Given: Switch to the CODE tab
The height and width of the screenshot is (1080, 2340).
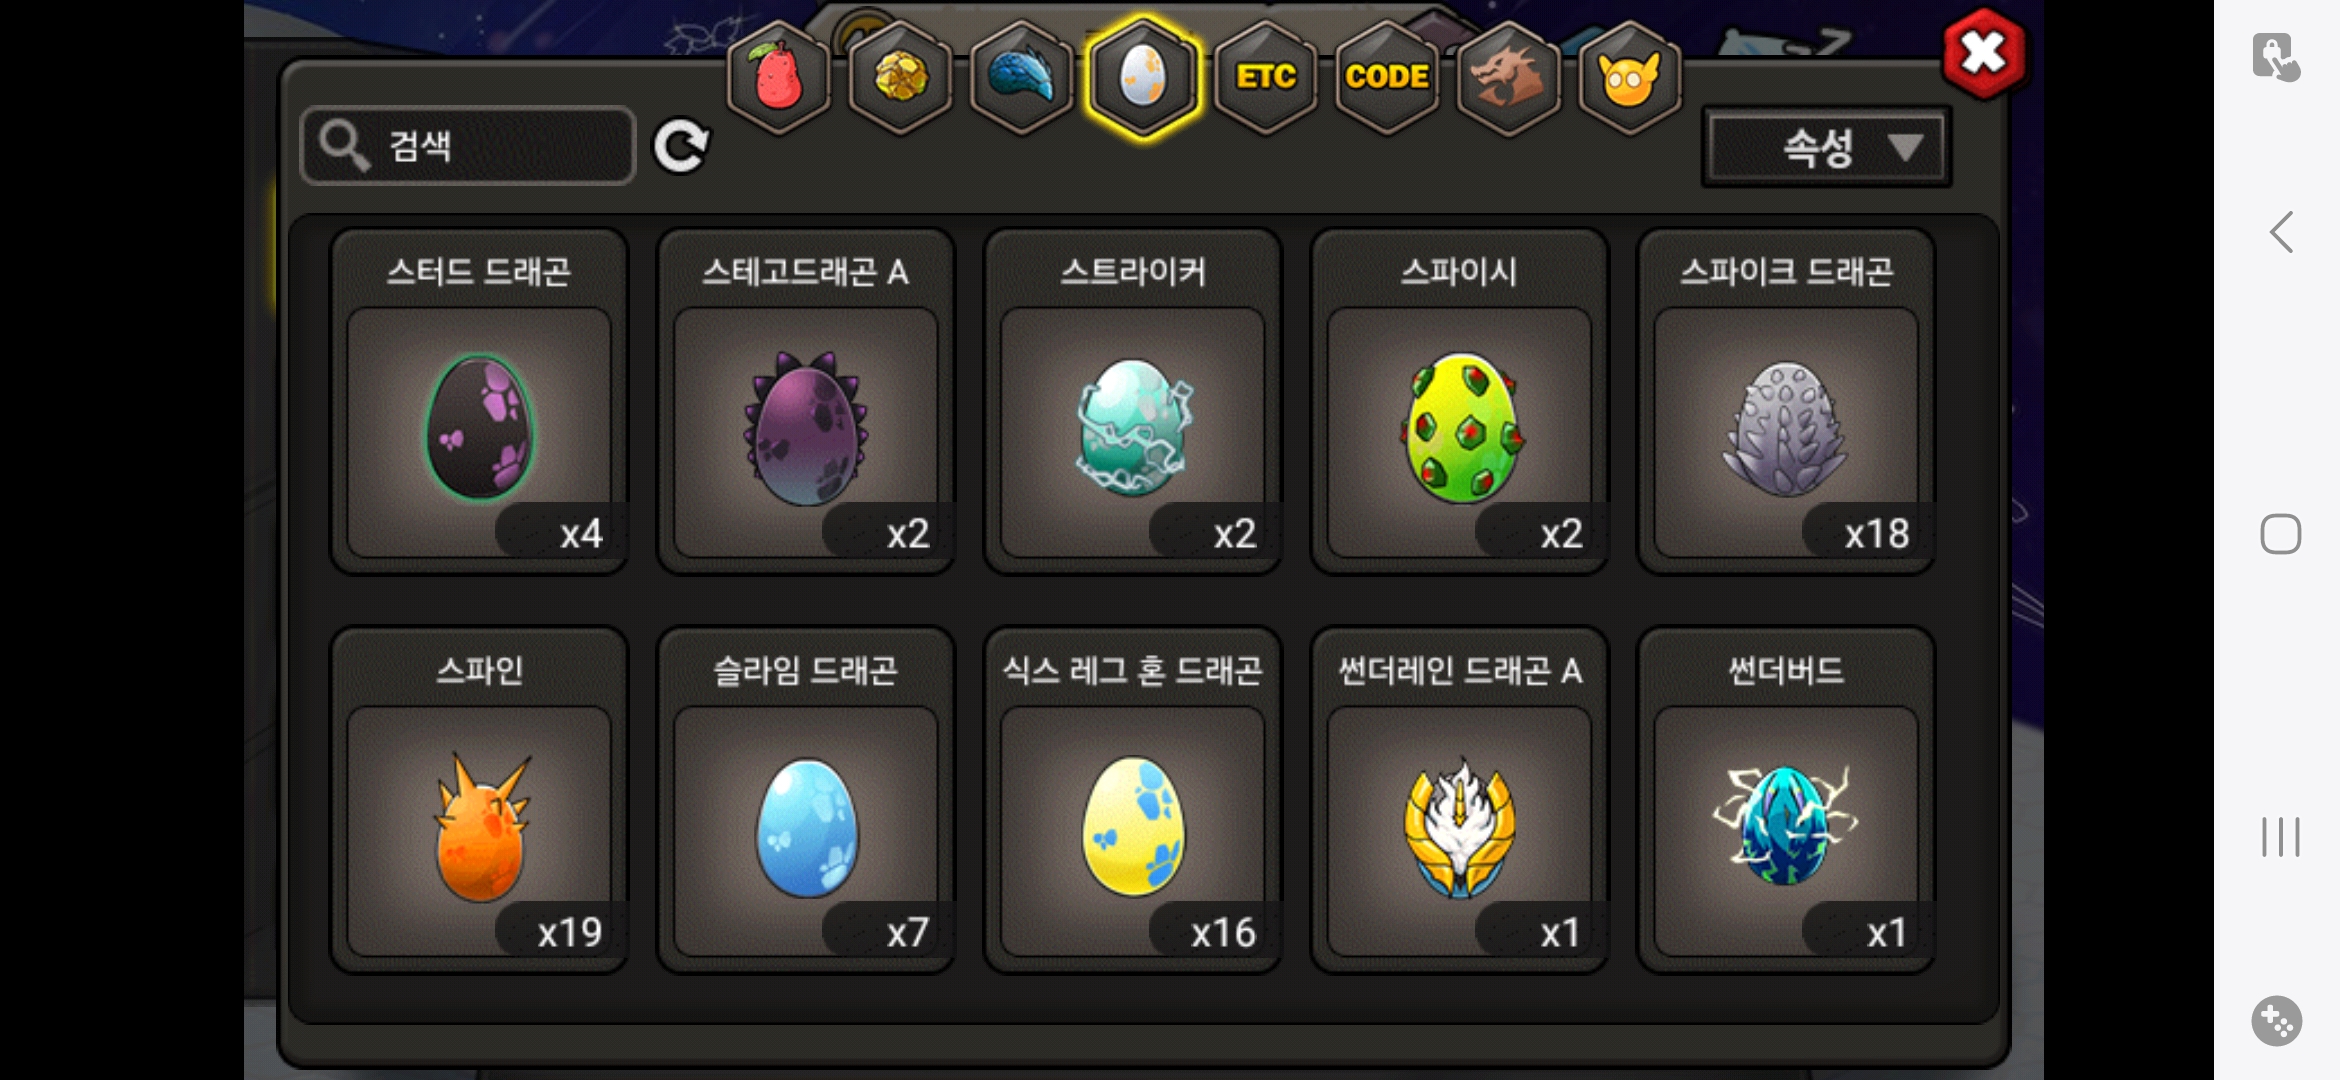Looking at the screenshot, I should click(1387, 78).
